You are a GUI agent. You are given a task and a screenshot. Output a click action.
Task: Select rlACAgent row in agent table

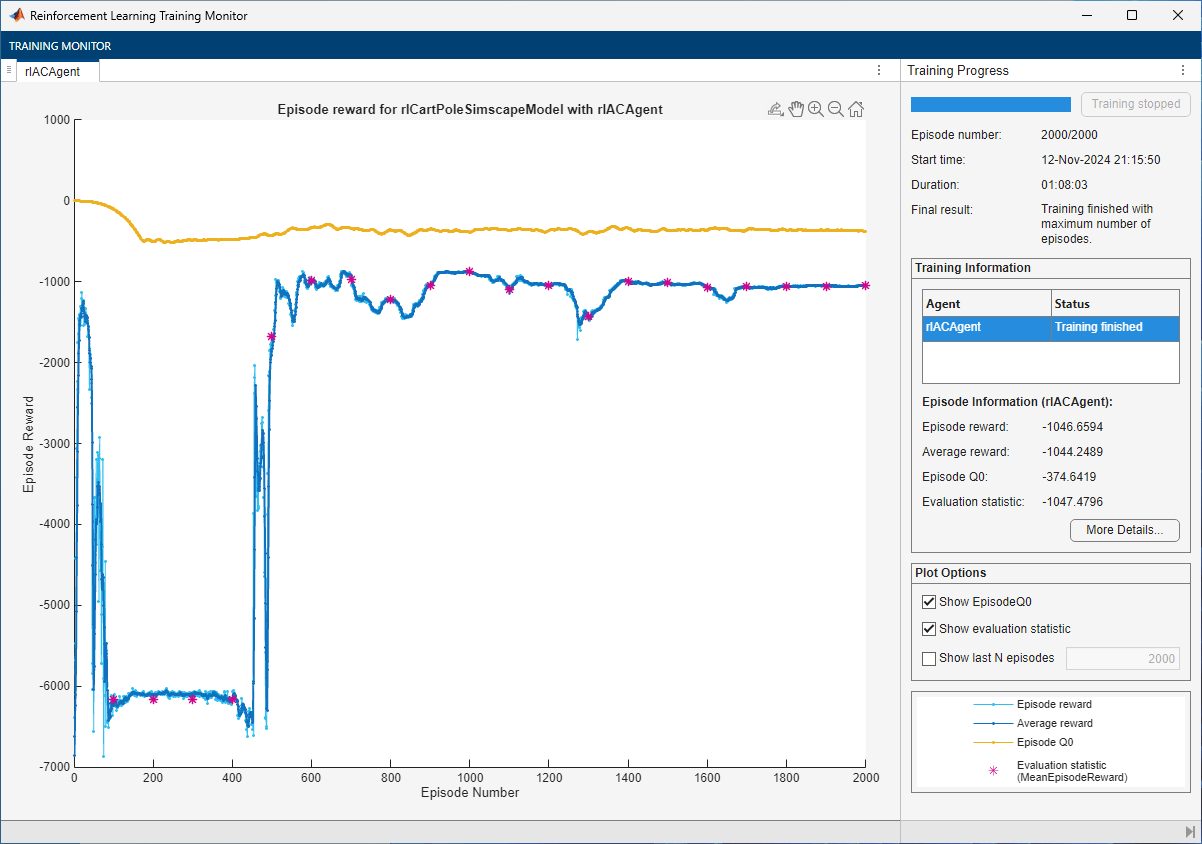pos(1050,327)
